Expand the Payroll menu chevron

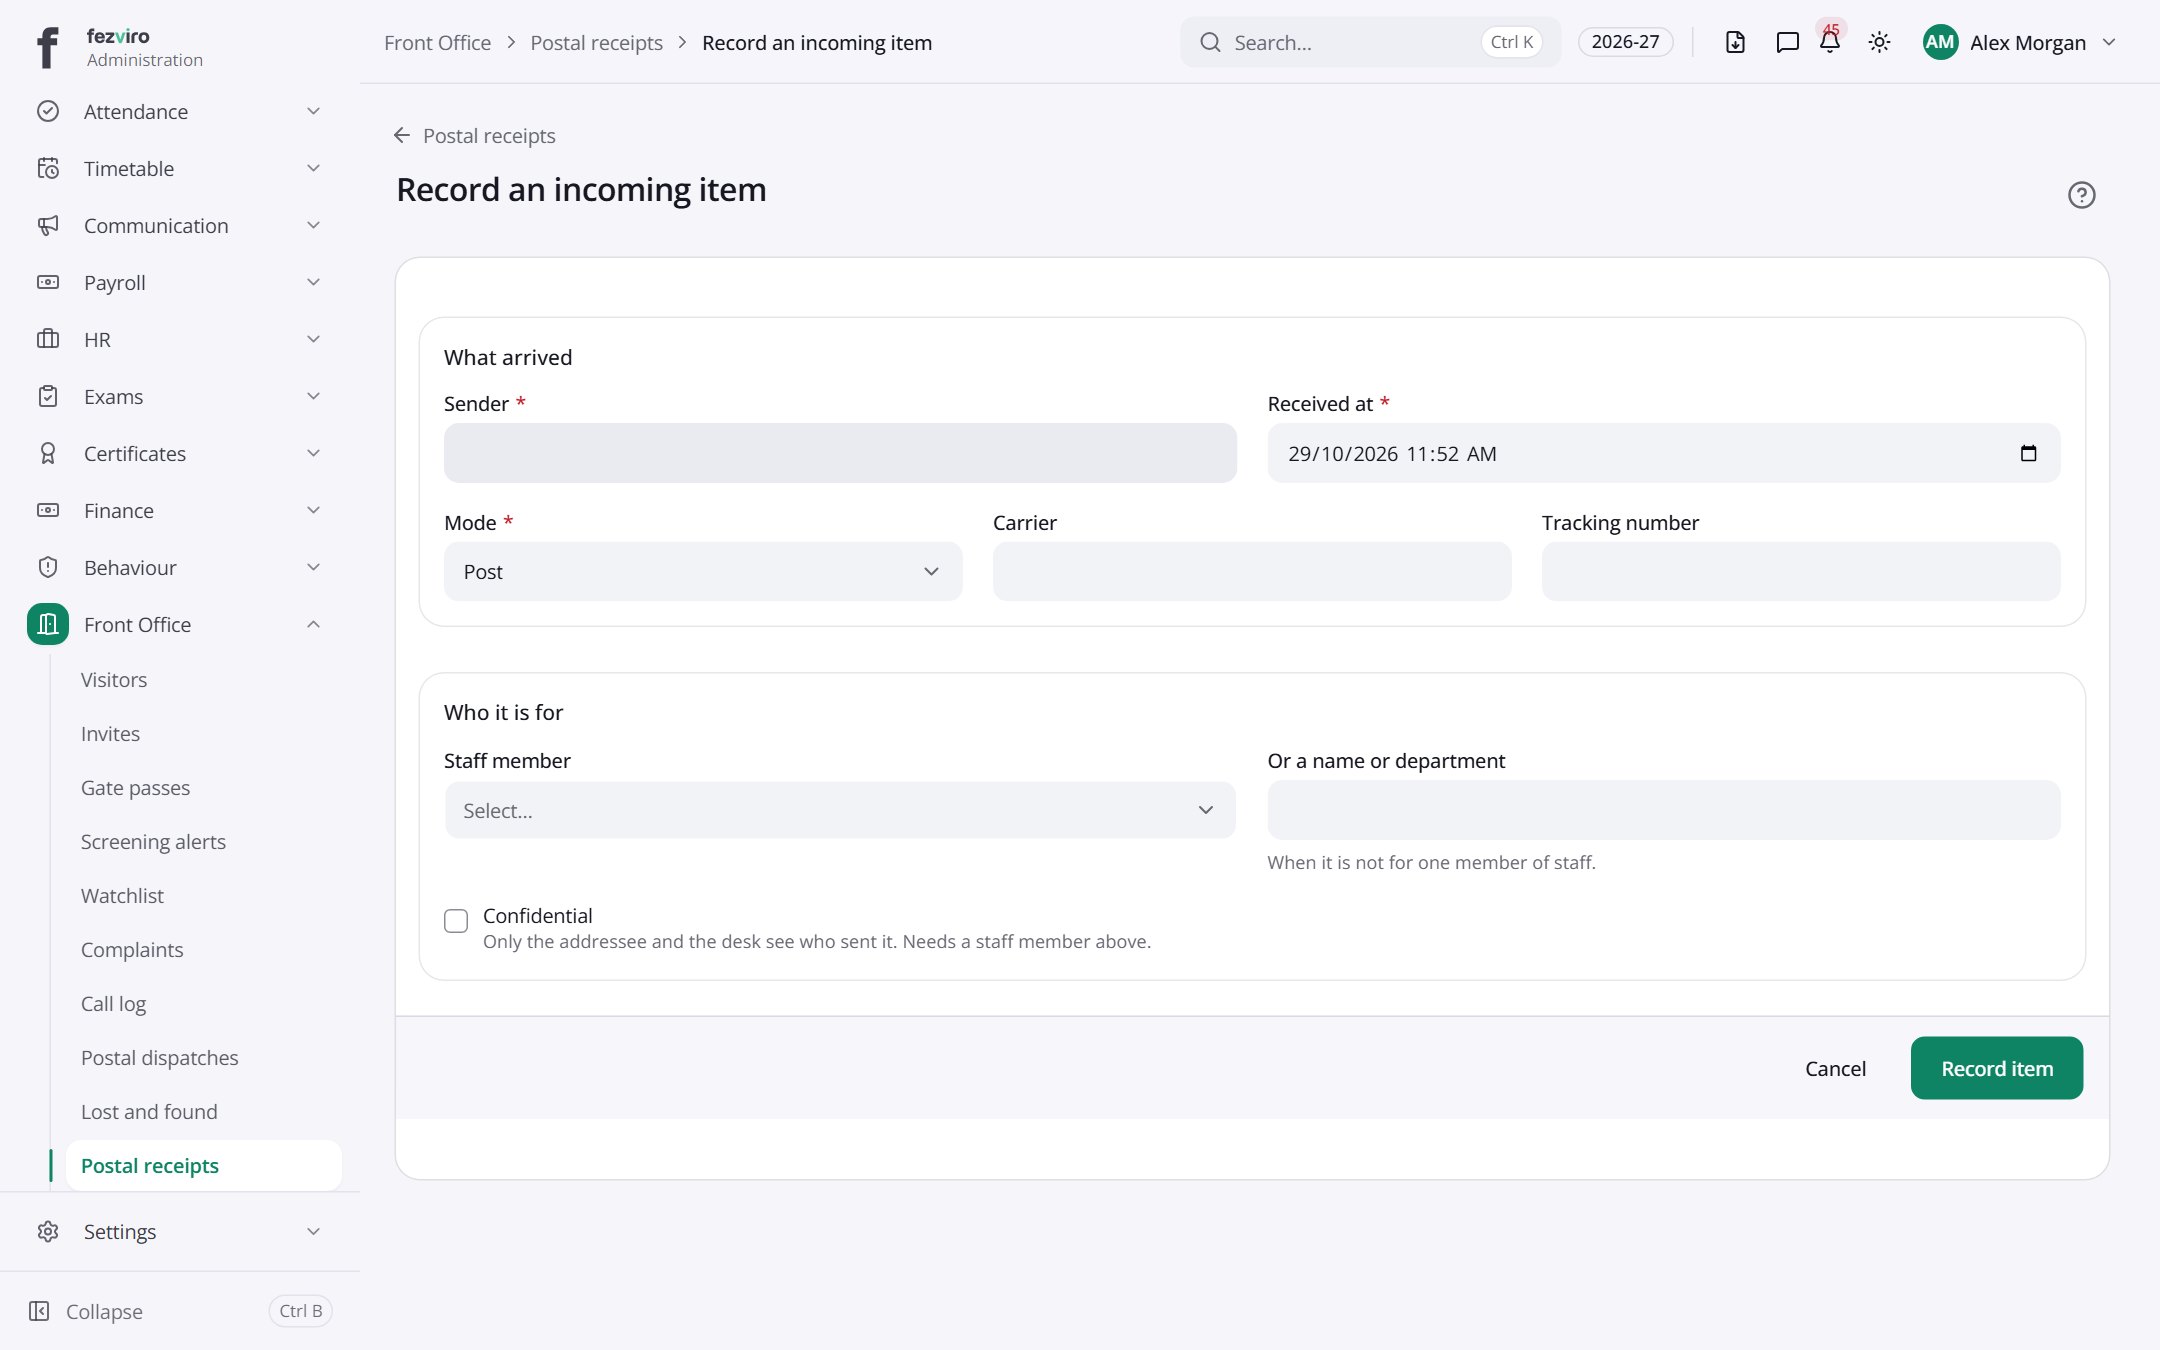coord(313,282)
